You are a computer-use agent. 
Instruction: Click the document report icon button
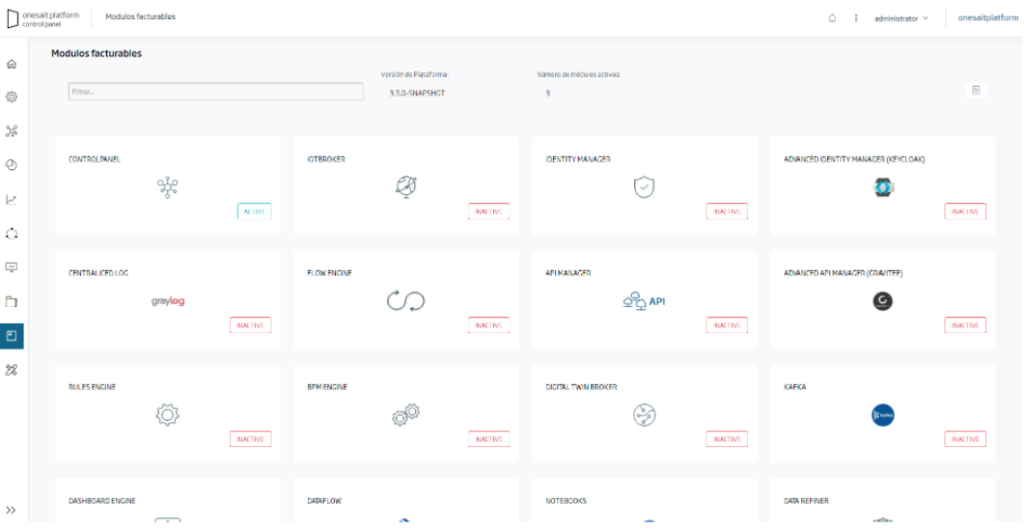[976, 90]
